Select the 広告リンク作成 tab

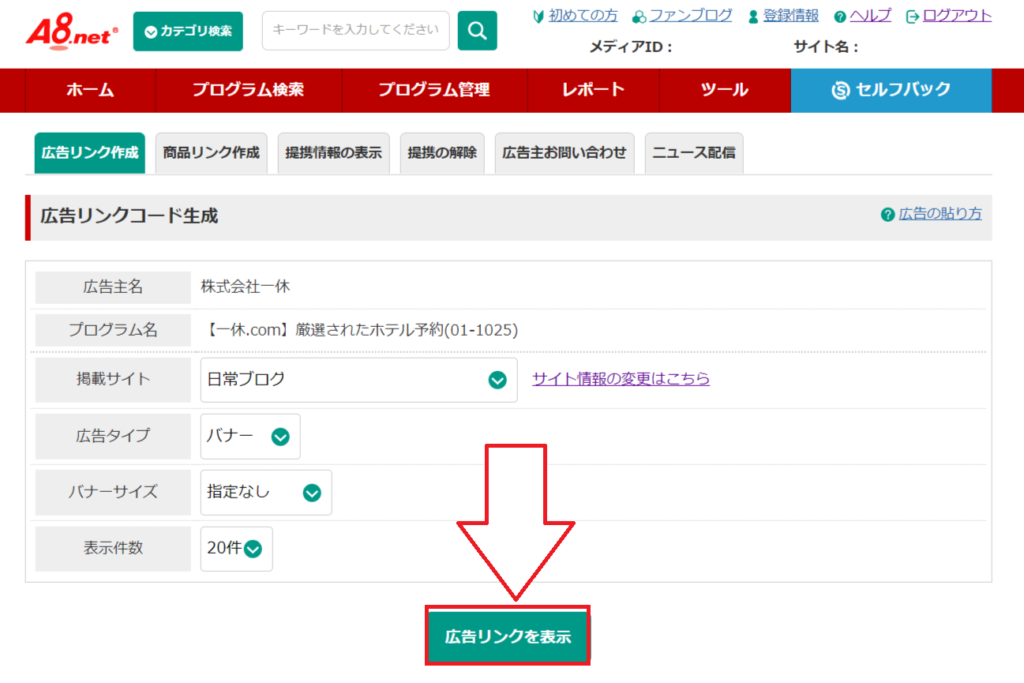[89, 153]
